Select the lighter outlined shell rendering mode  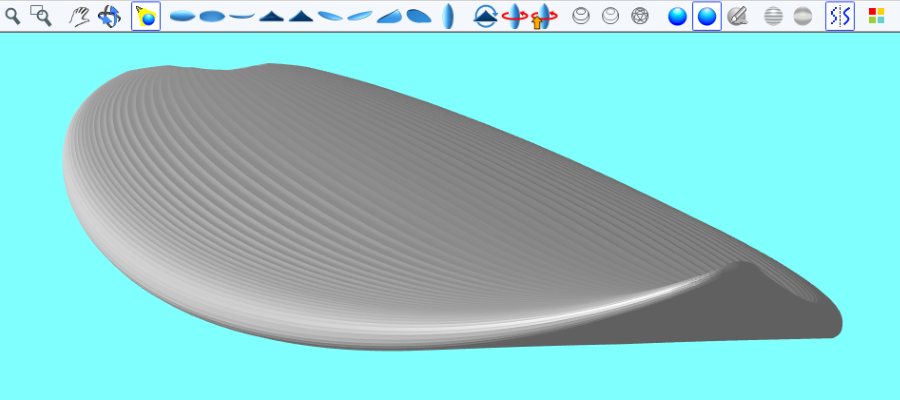point(610,16)
